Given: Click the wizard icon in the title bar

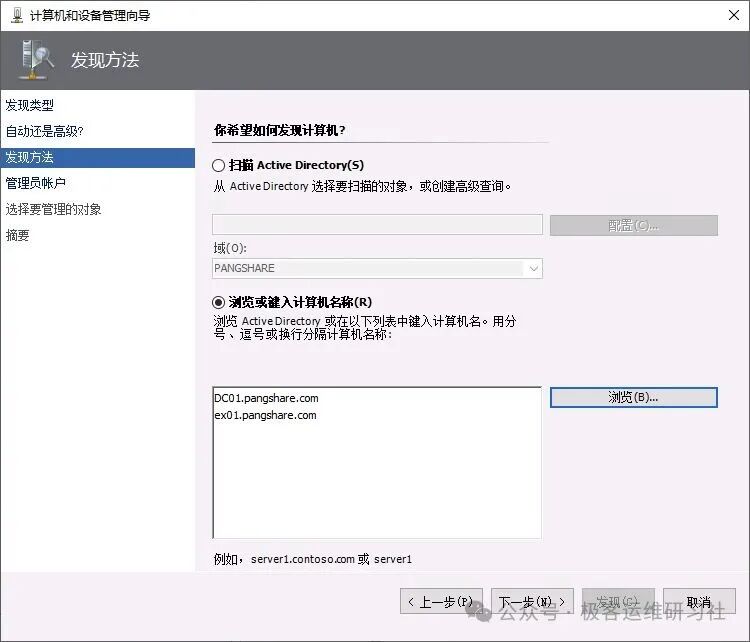Looking at the screenshot, I should (17, 15).
